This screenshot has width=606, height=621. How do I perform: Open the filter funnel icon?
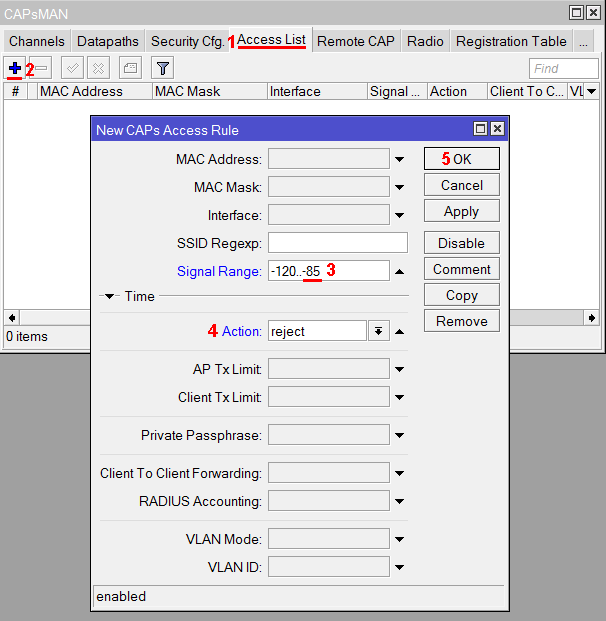pyautogui.click(x=162, y=68)
